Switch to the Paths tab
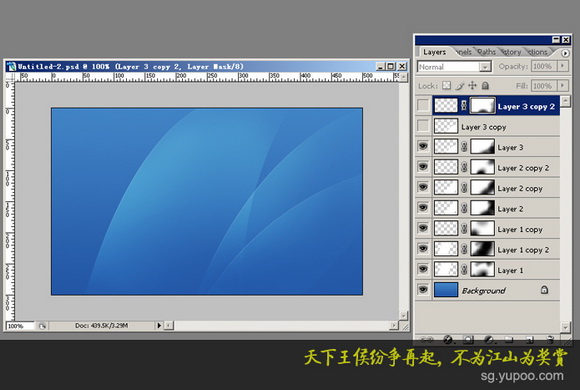Image resolution: width=580 pixels, height=390 pixels. [486, 52]
